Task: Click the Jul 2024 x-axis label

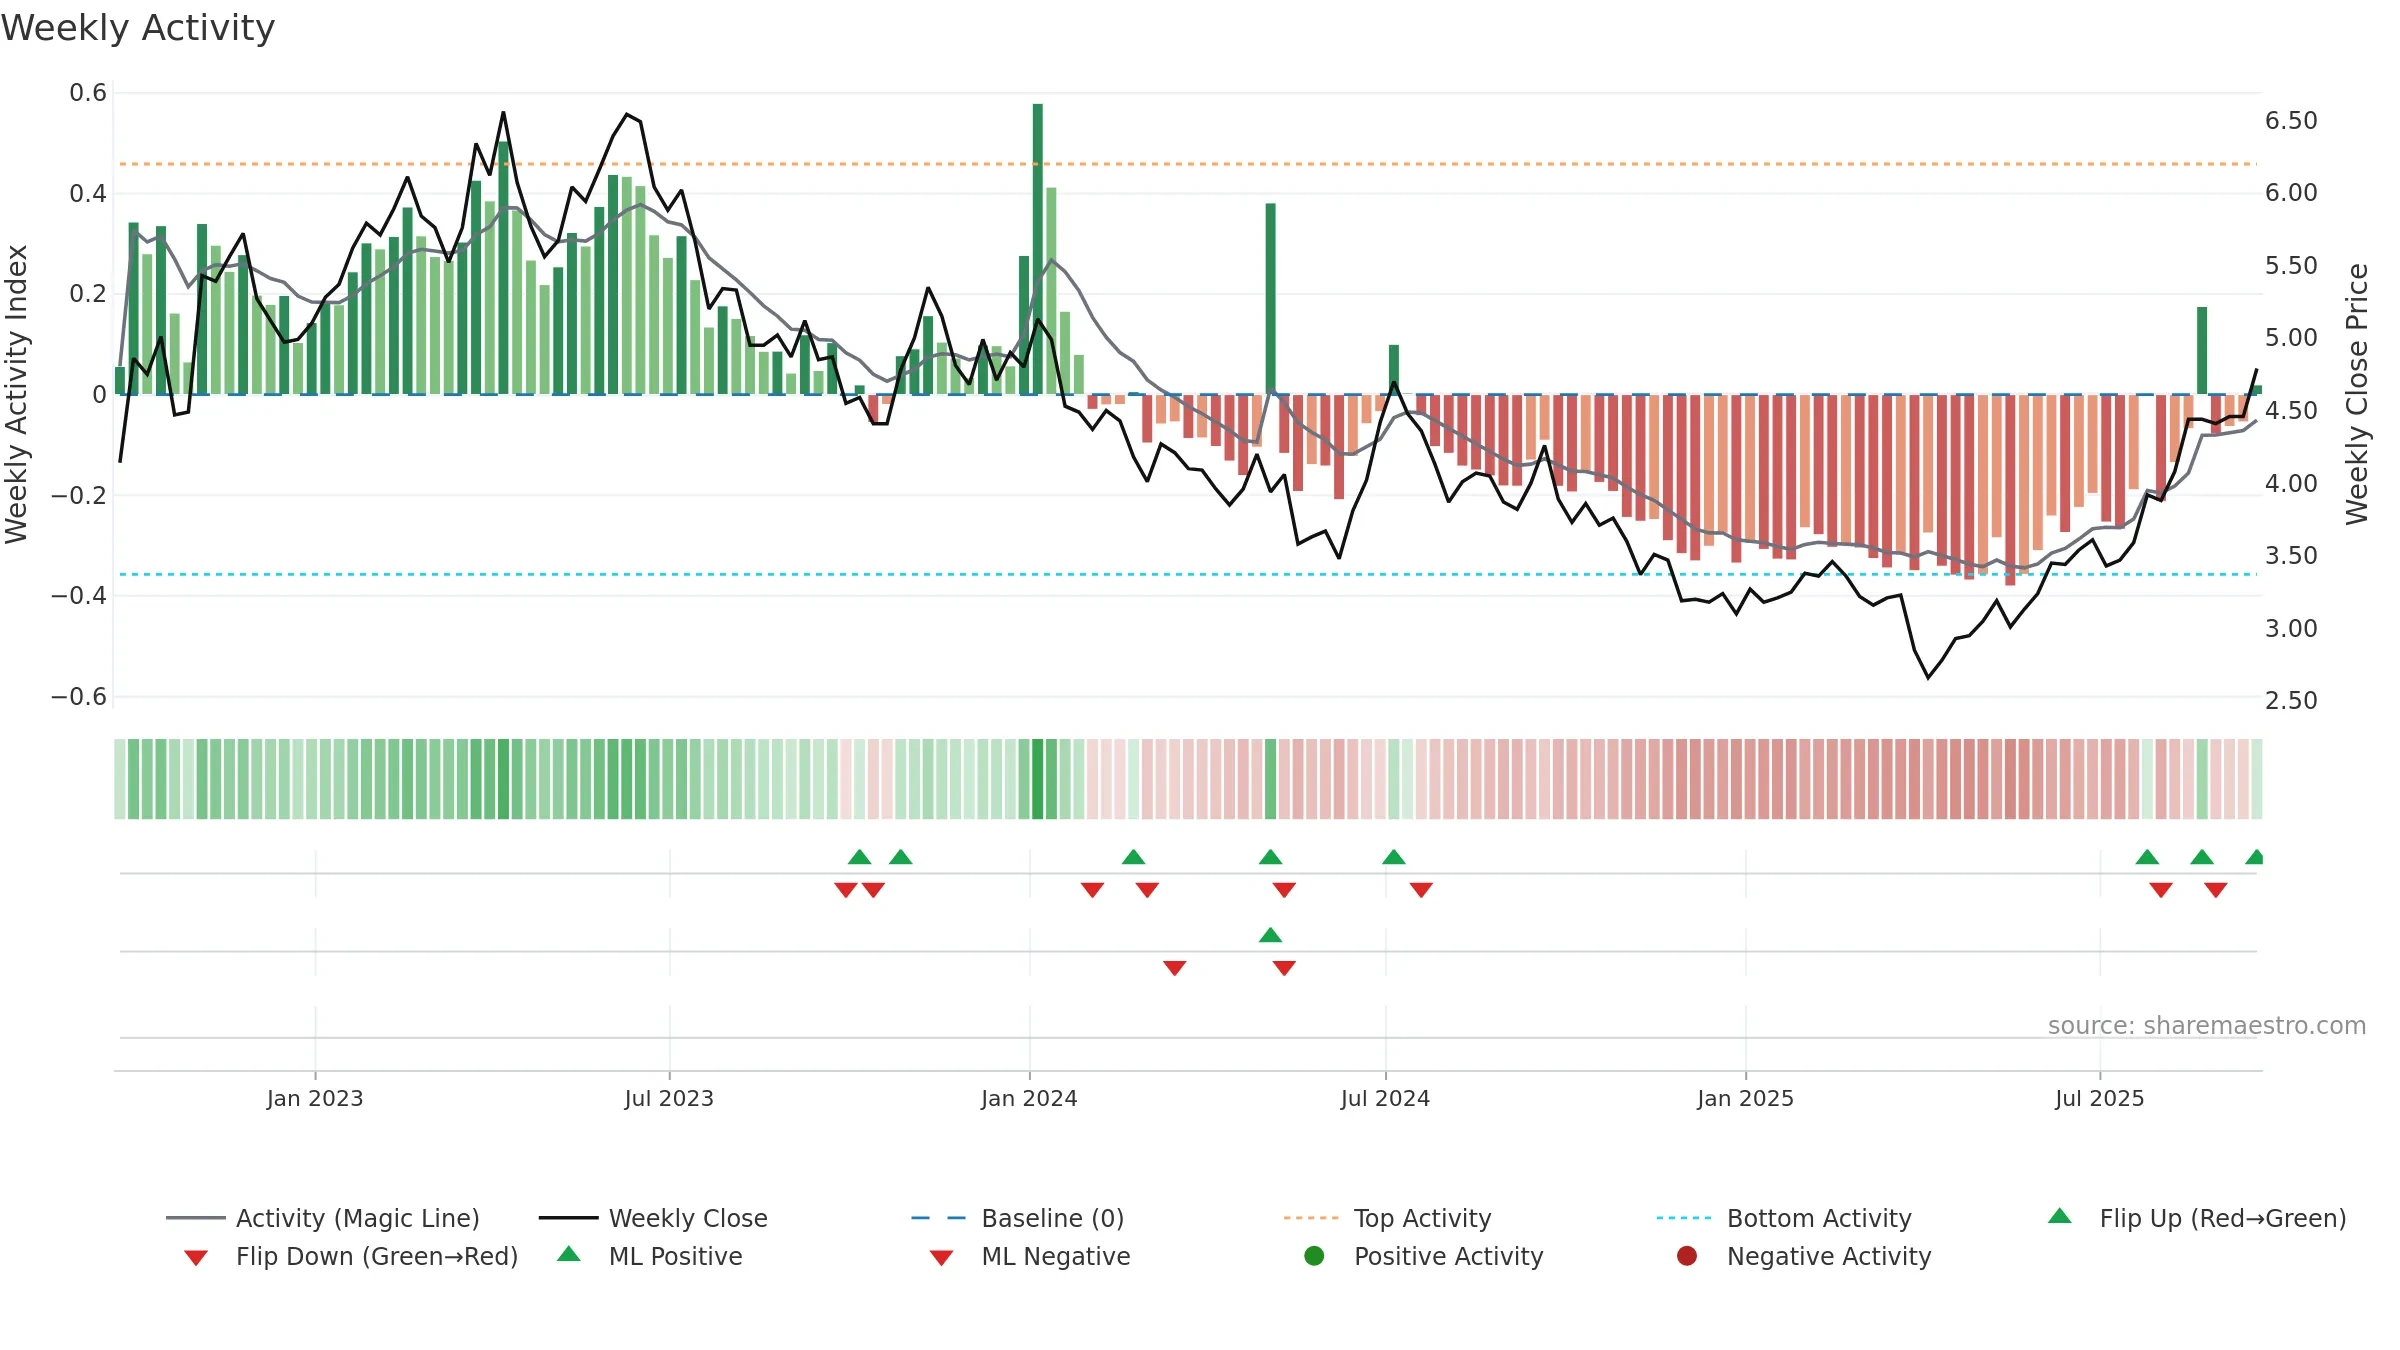Action: click(1385, 1099)
